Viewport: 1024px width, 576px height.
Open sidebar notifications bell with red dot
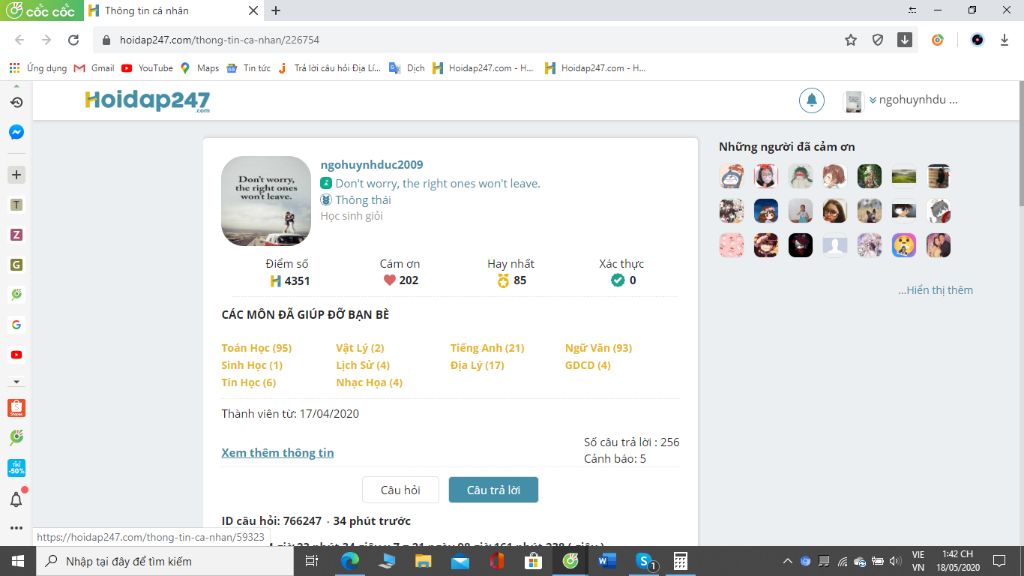tap(16, 500)
